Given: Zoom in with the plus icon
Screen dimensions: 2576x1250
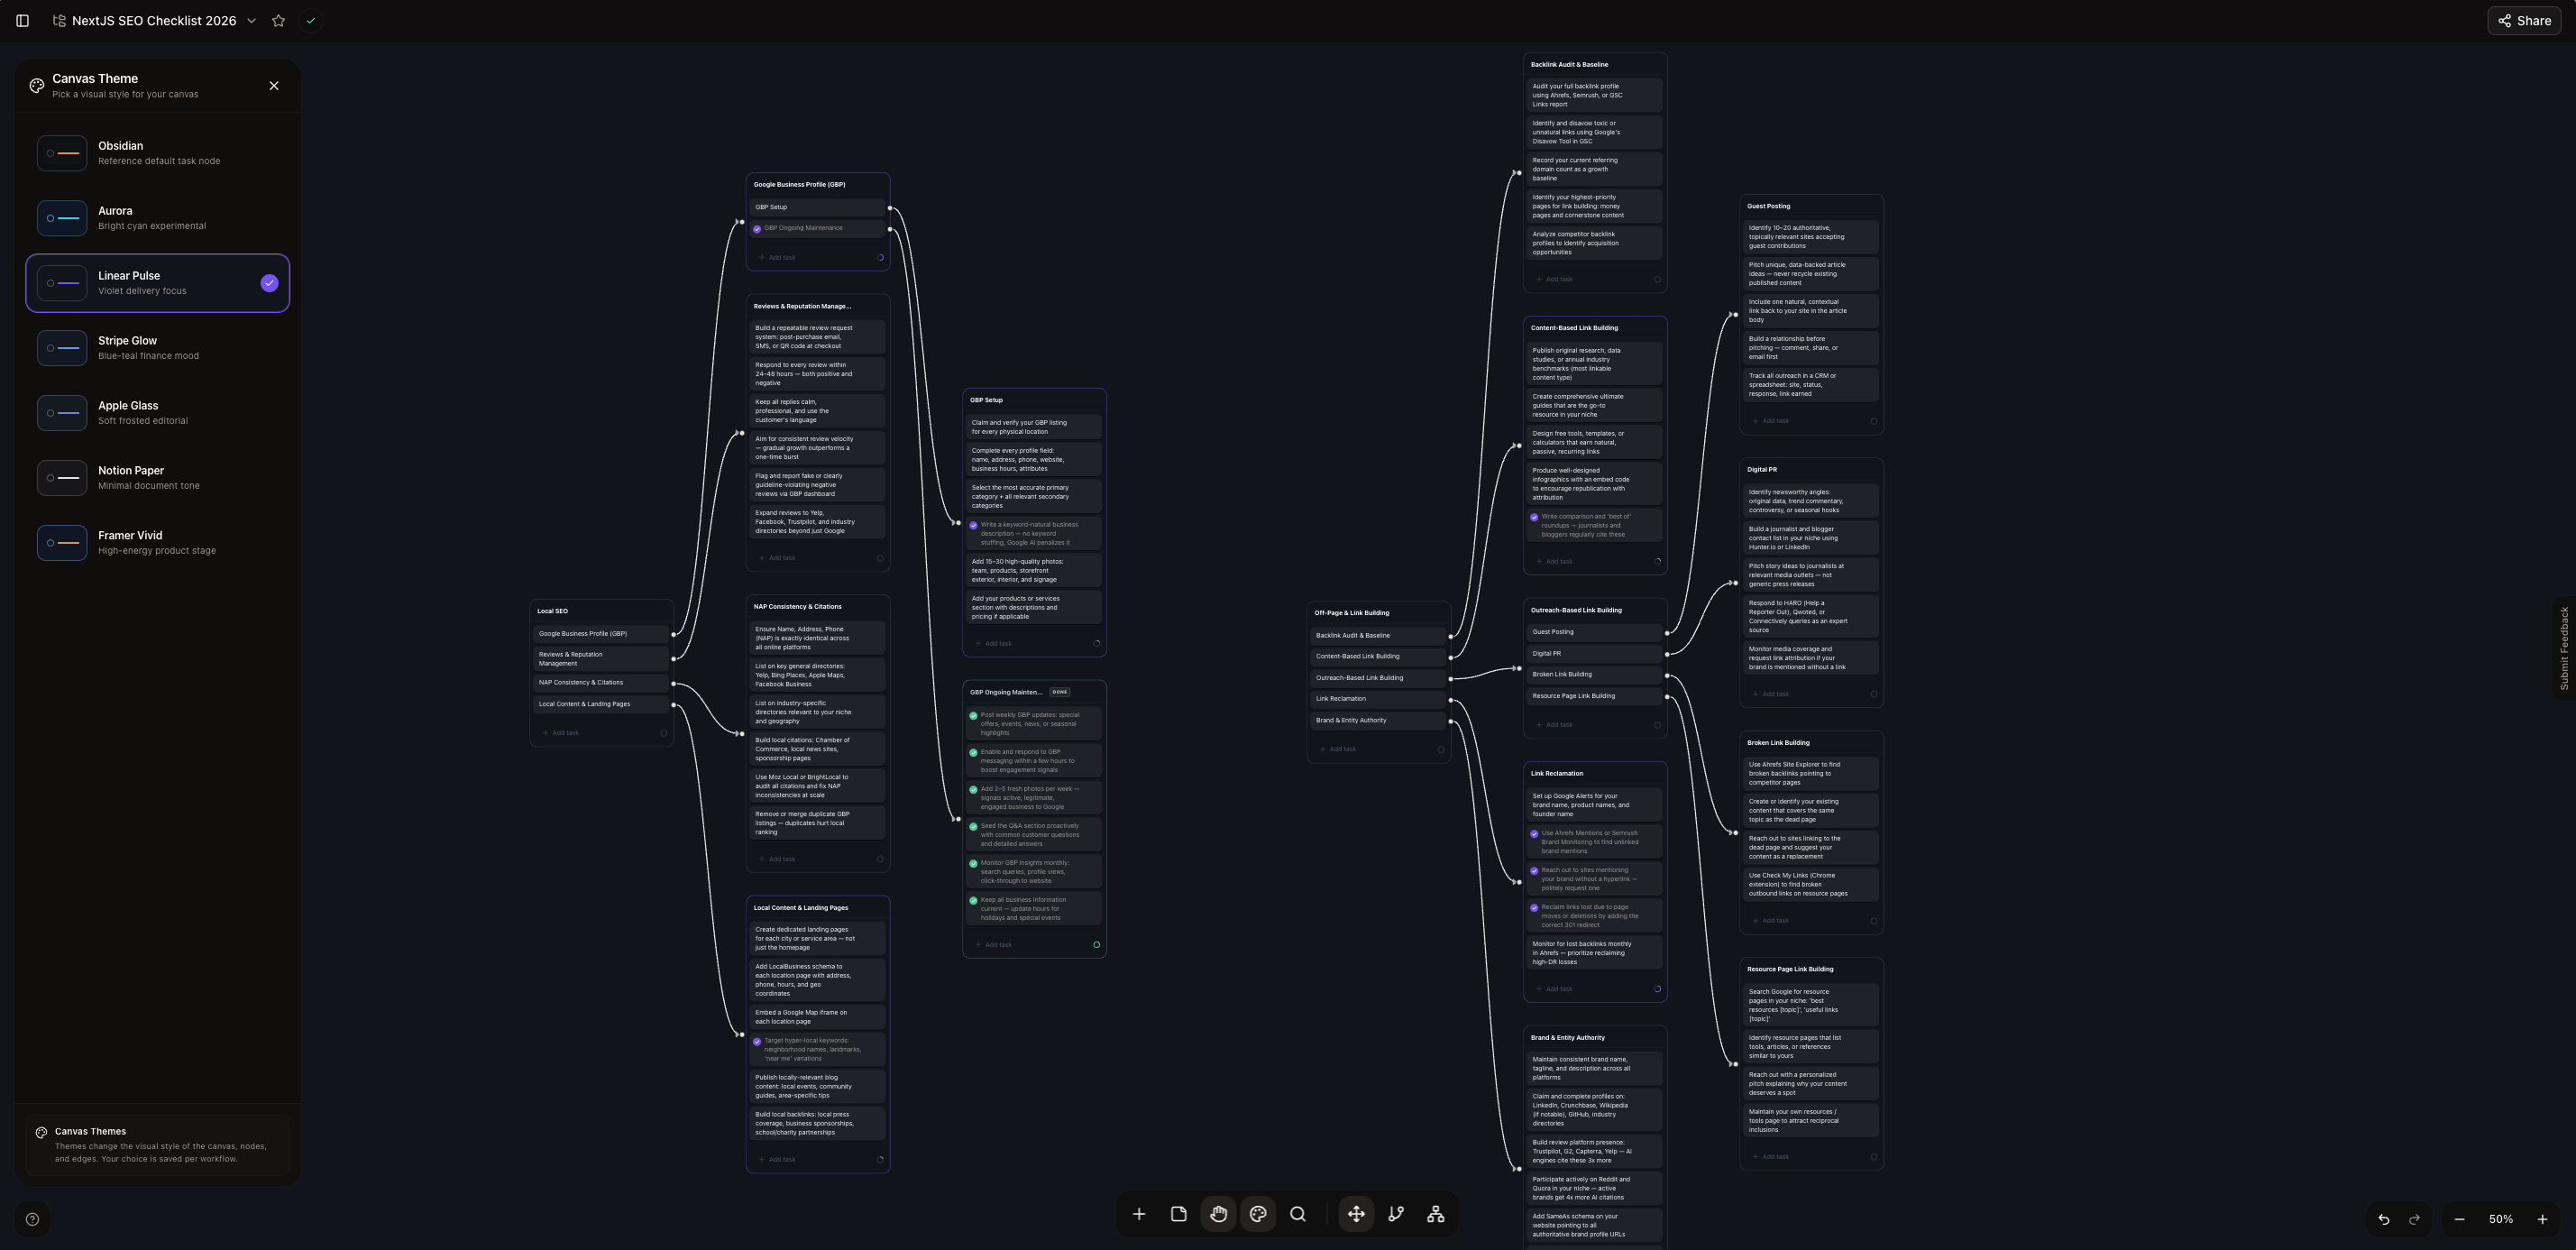Looking at the screenshot, I should [2542, 1219].
